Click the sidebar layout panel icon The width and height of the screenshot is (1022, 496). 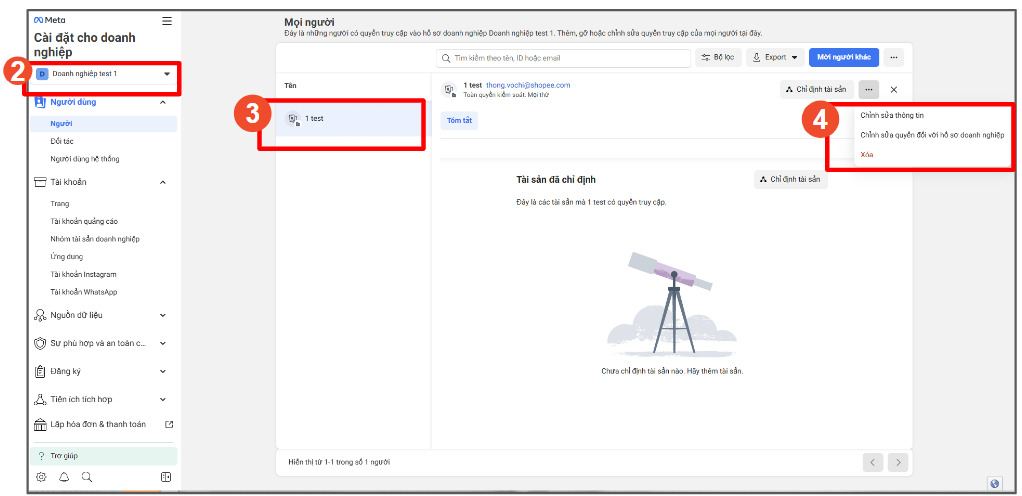166,477
